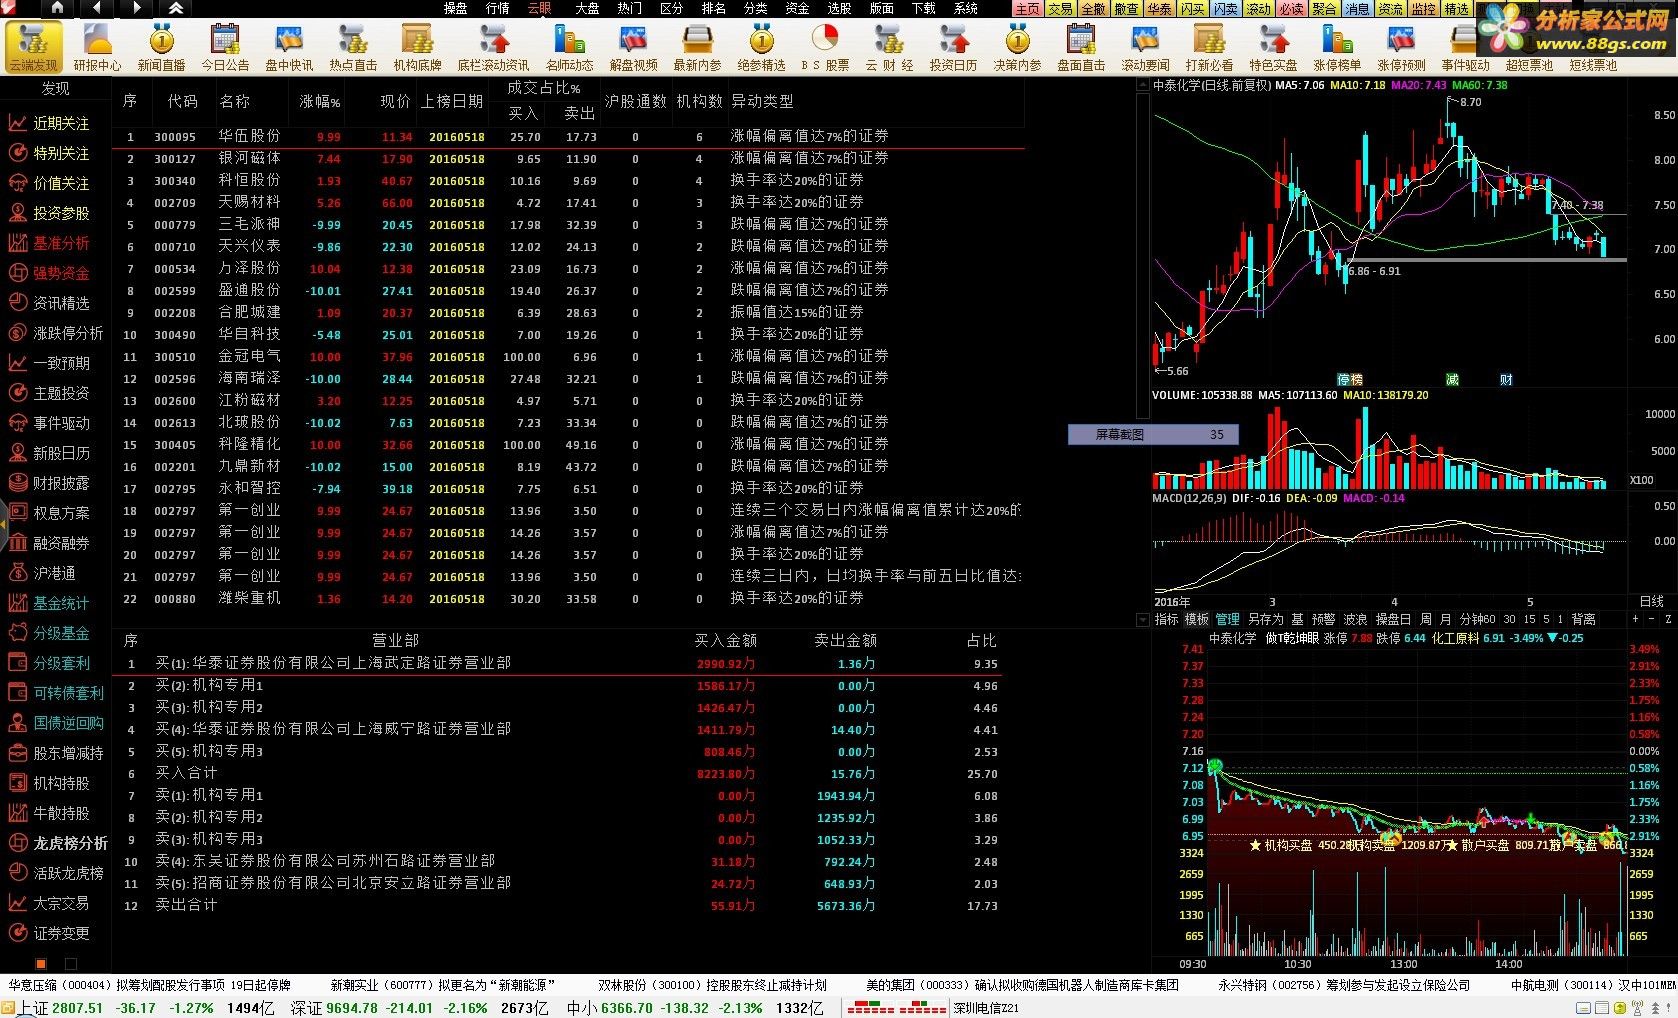Viewport: 1678px width, 1018px height.
Task: Open 涨停榜单 toolbar icon
Action: coord(1337,47)
